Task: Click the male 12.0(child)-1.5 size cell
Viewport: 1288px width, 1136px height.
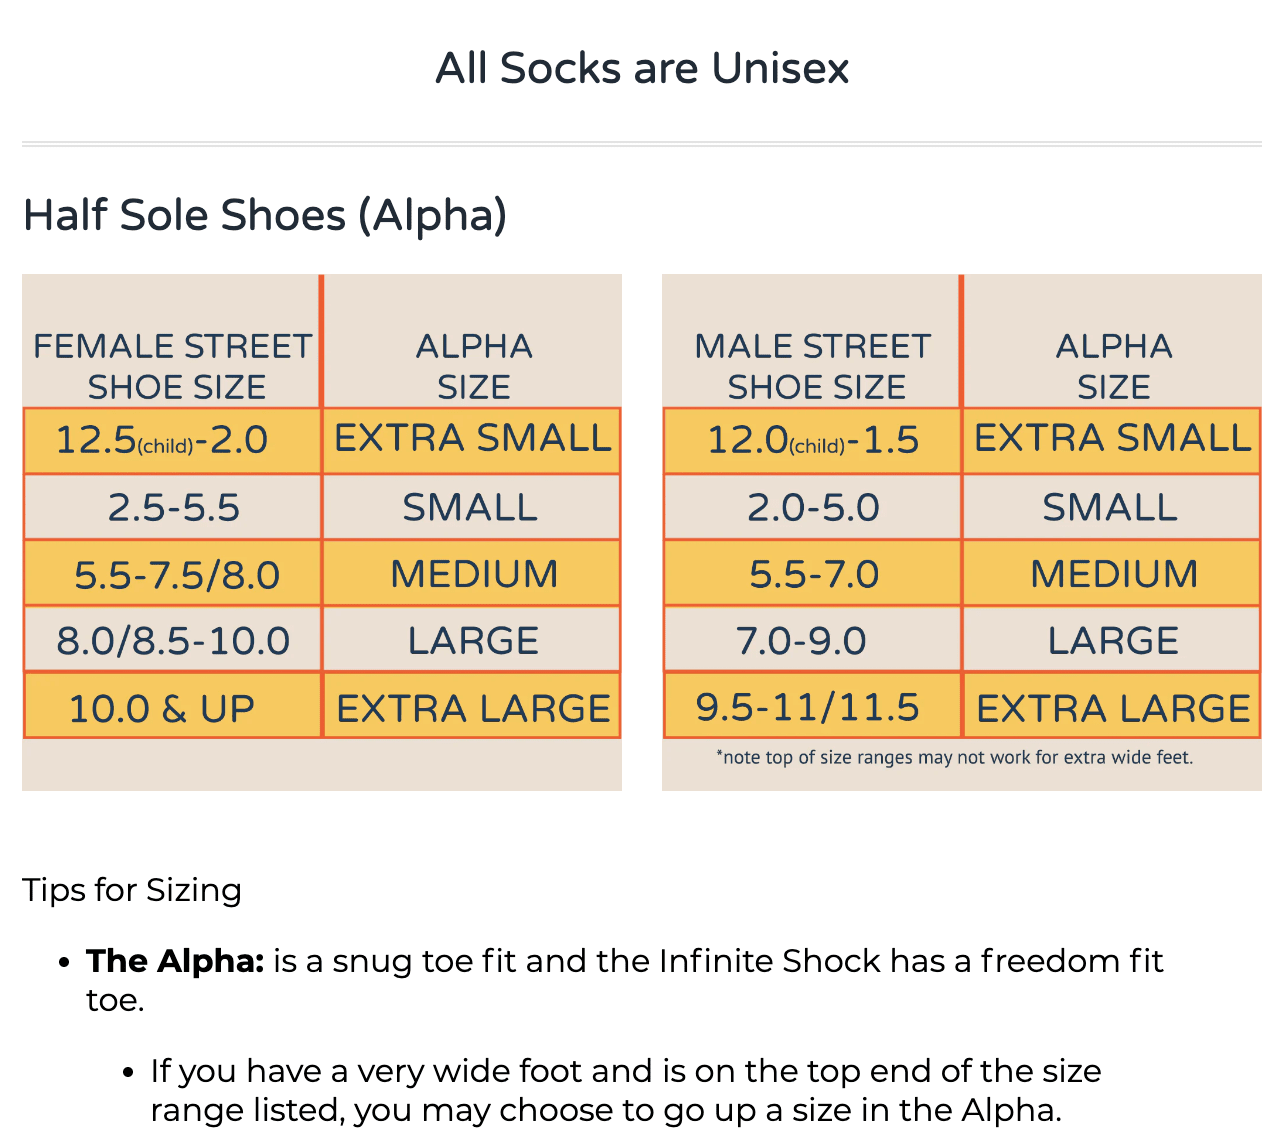Action: (x=813, y=440)
